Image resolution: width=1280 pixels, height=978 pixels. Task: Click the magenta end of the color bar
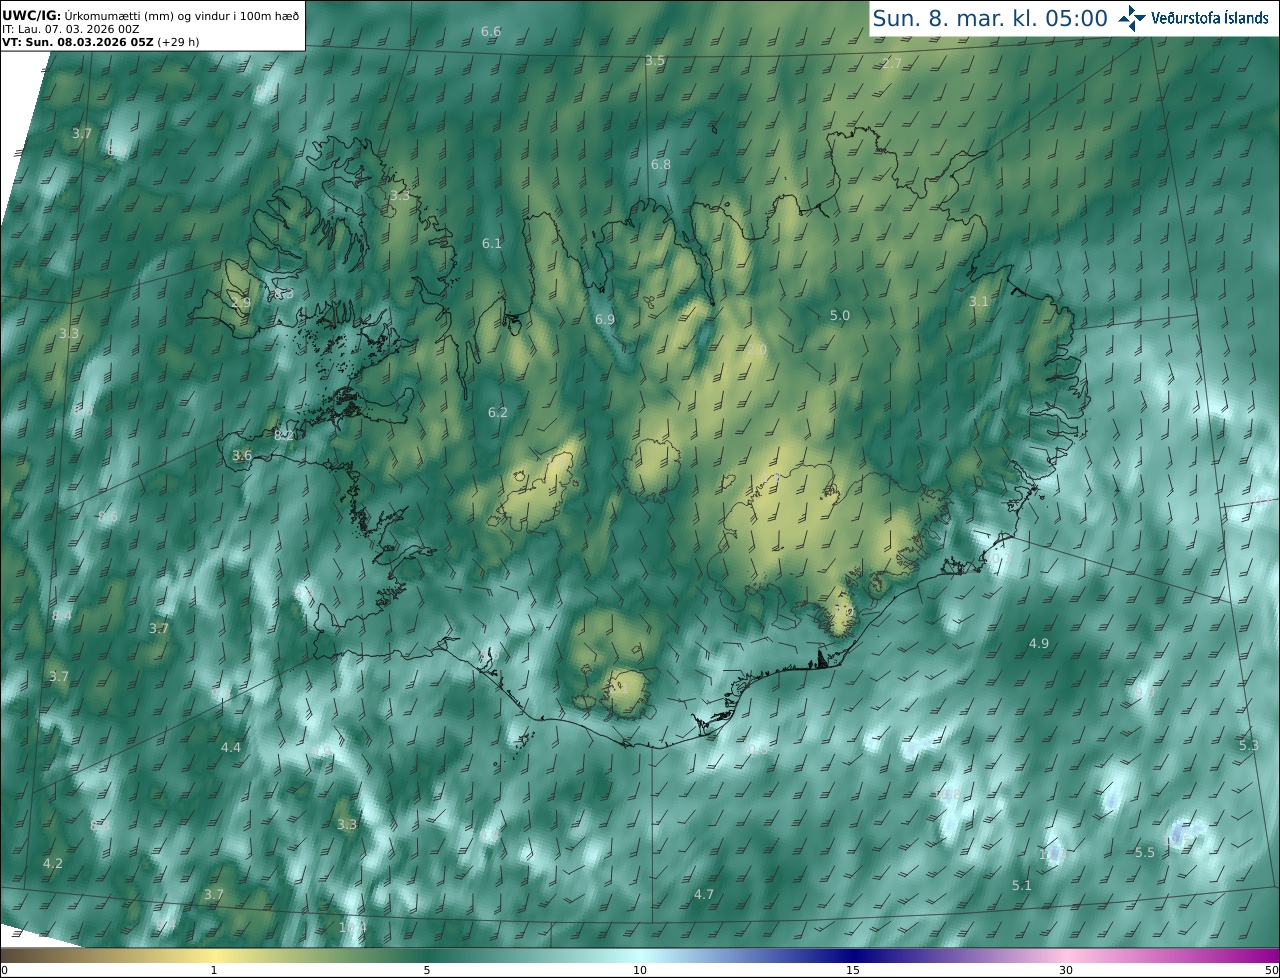tap(1260, 955)
